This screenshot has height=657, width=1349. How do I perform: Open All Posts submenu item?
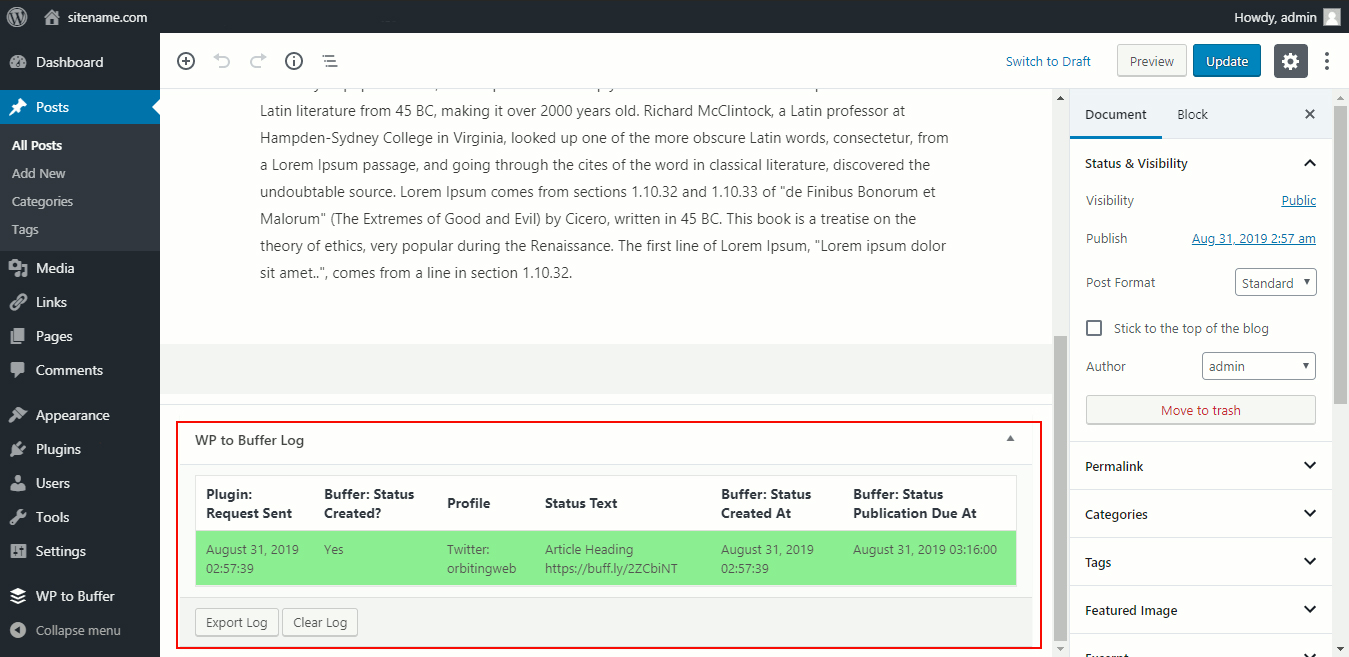[37, 145]
